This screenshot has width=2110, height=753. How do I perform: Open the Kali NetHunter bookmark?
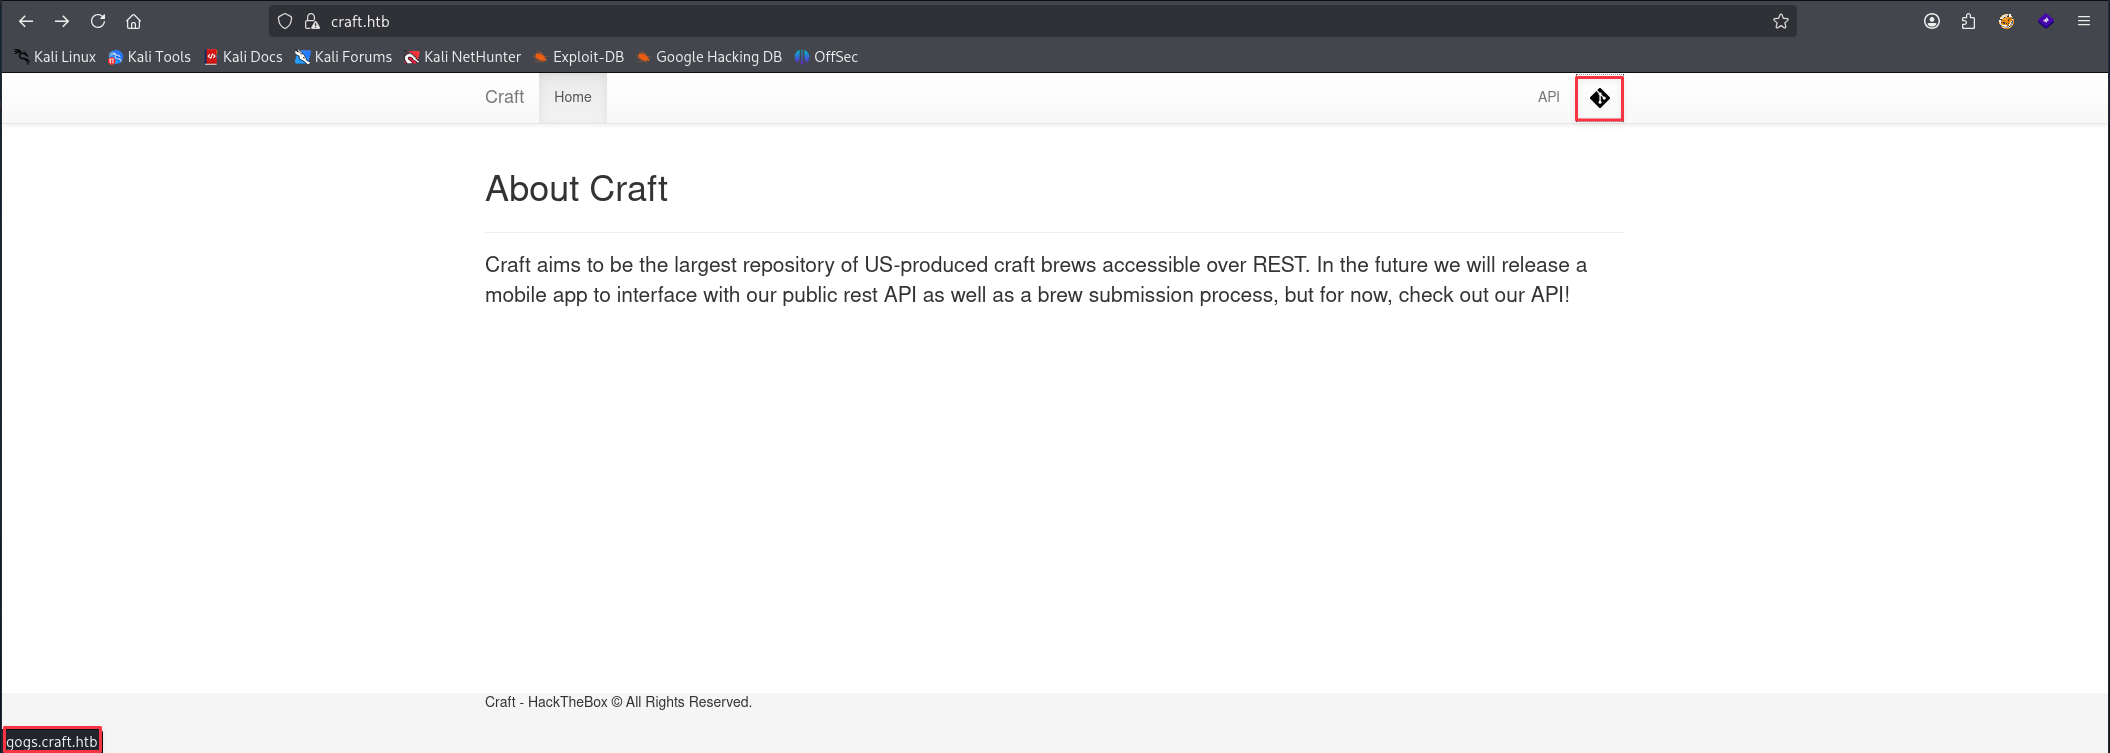(x=463, y=57)
